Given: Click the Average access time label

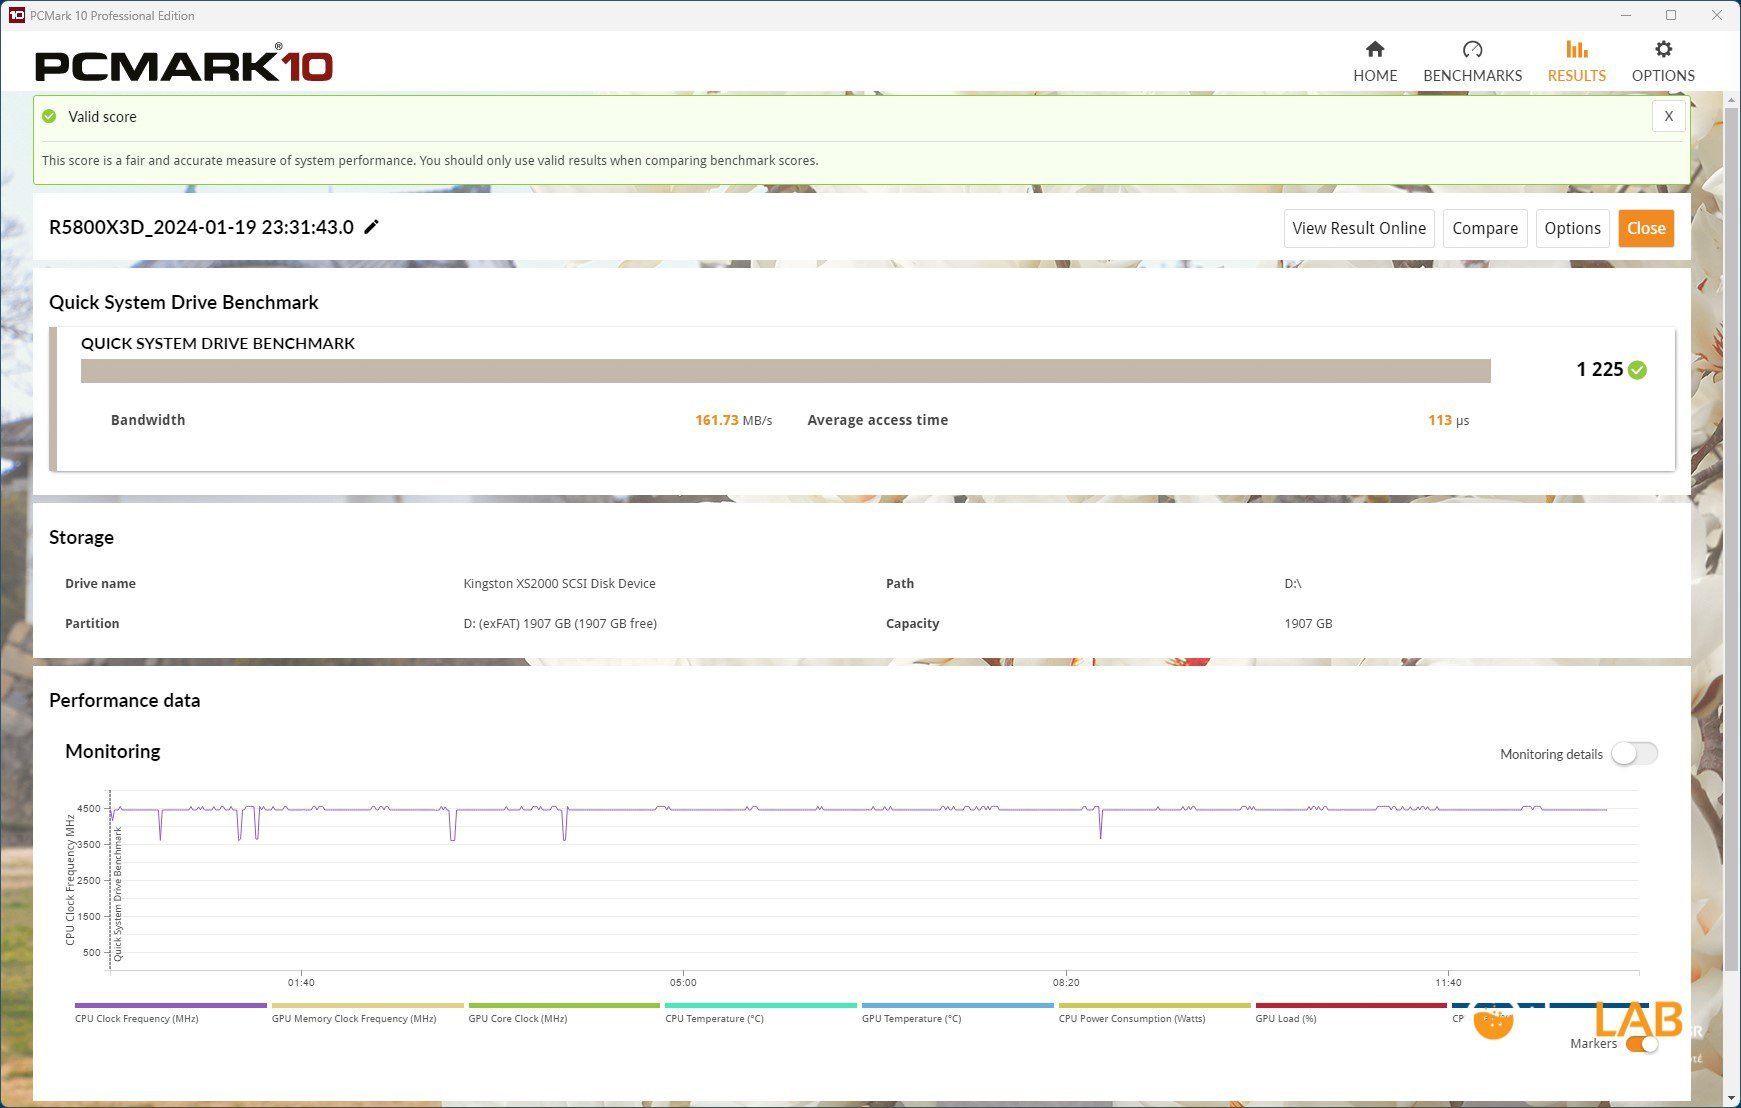Looking at the screenshot, I should tap(878, 420).
